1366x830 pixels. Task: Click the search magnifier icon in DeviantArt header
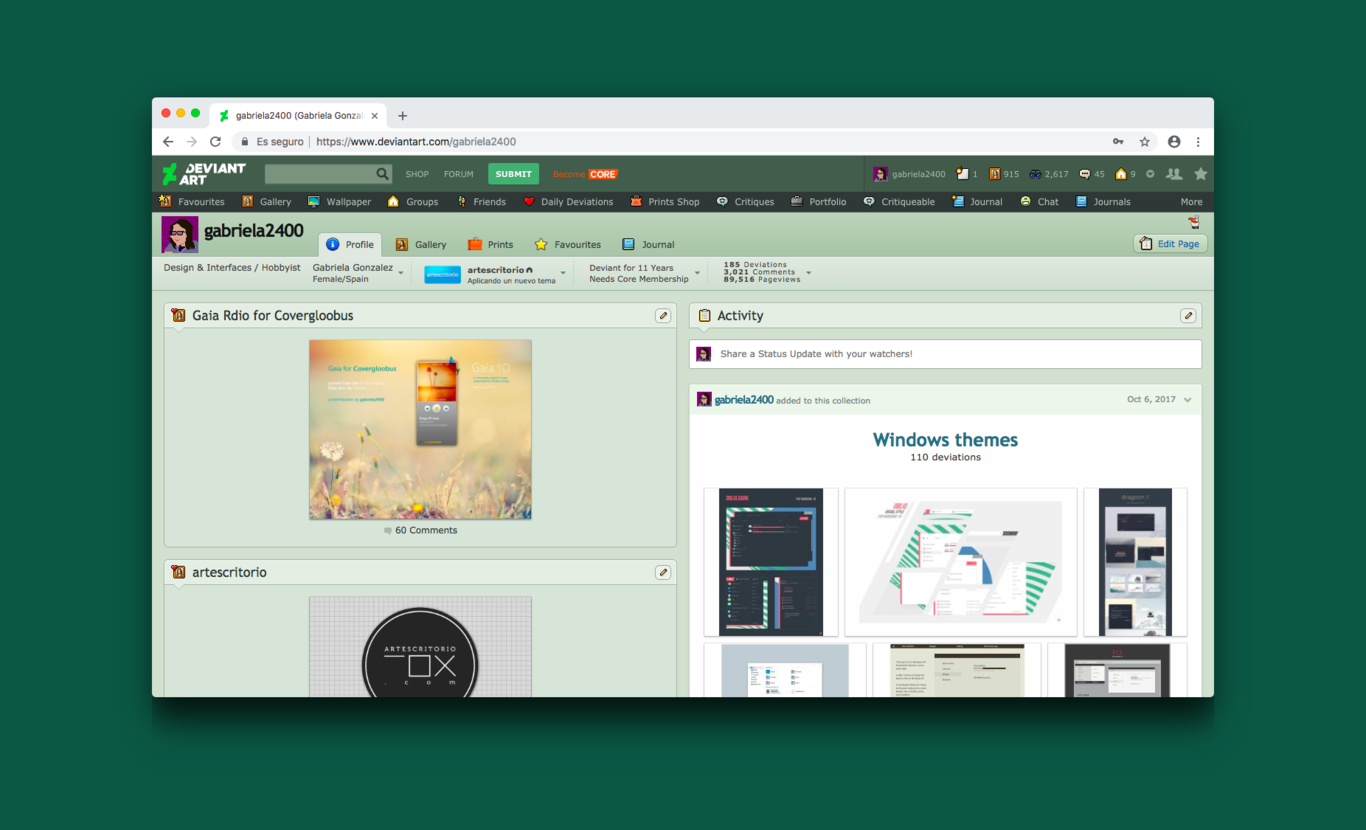tap(382, 174)
